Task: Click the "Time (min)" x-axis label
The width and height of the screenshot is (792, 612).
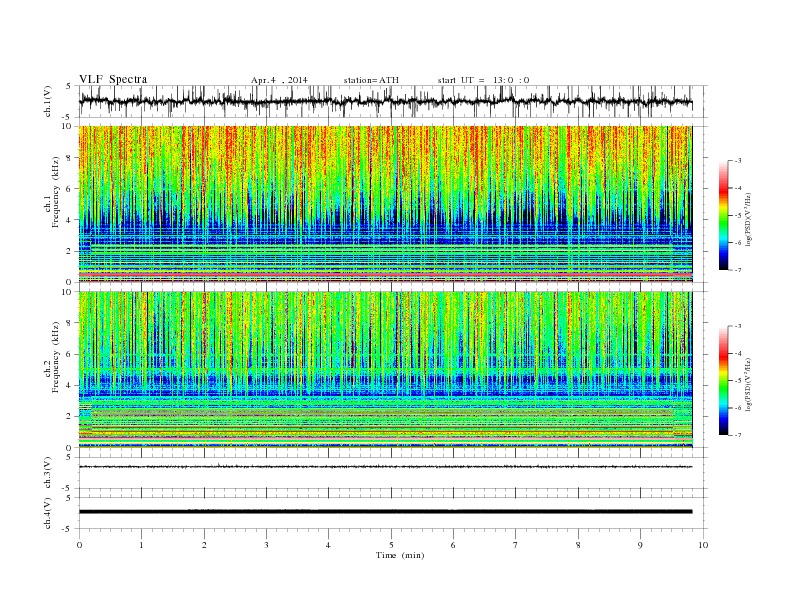Action: [x=400, y=555]
